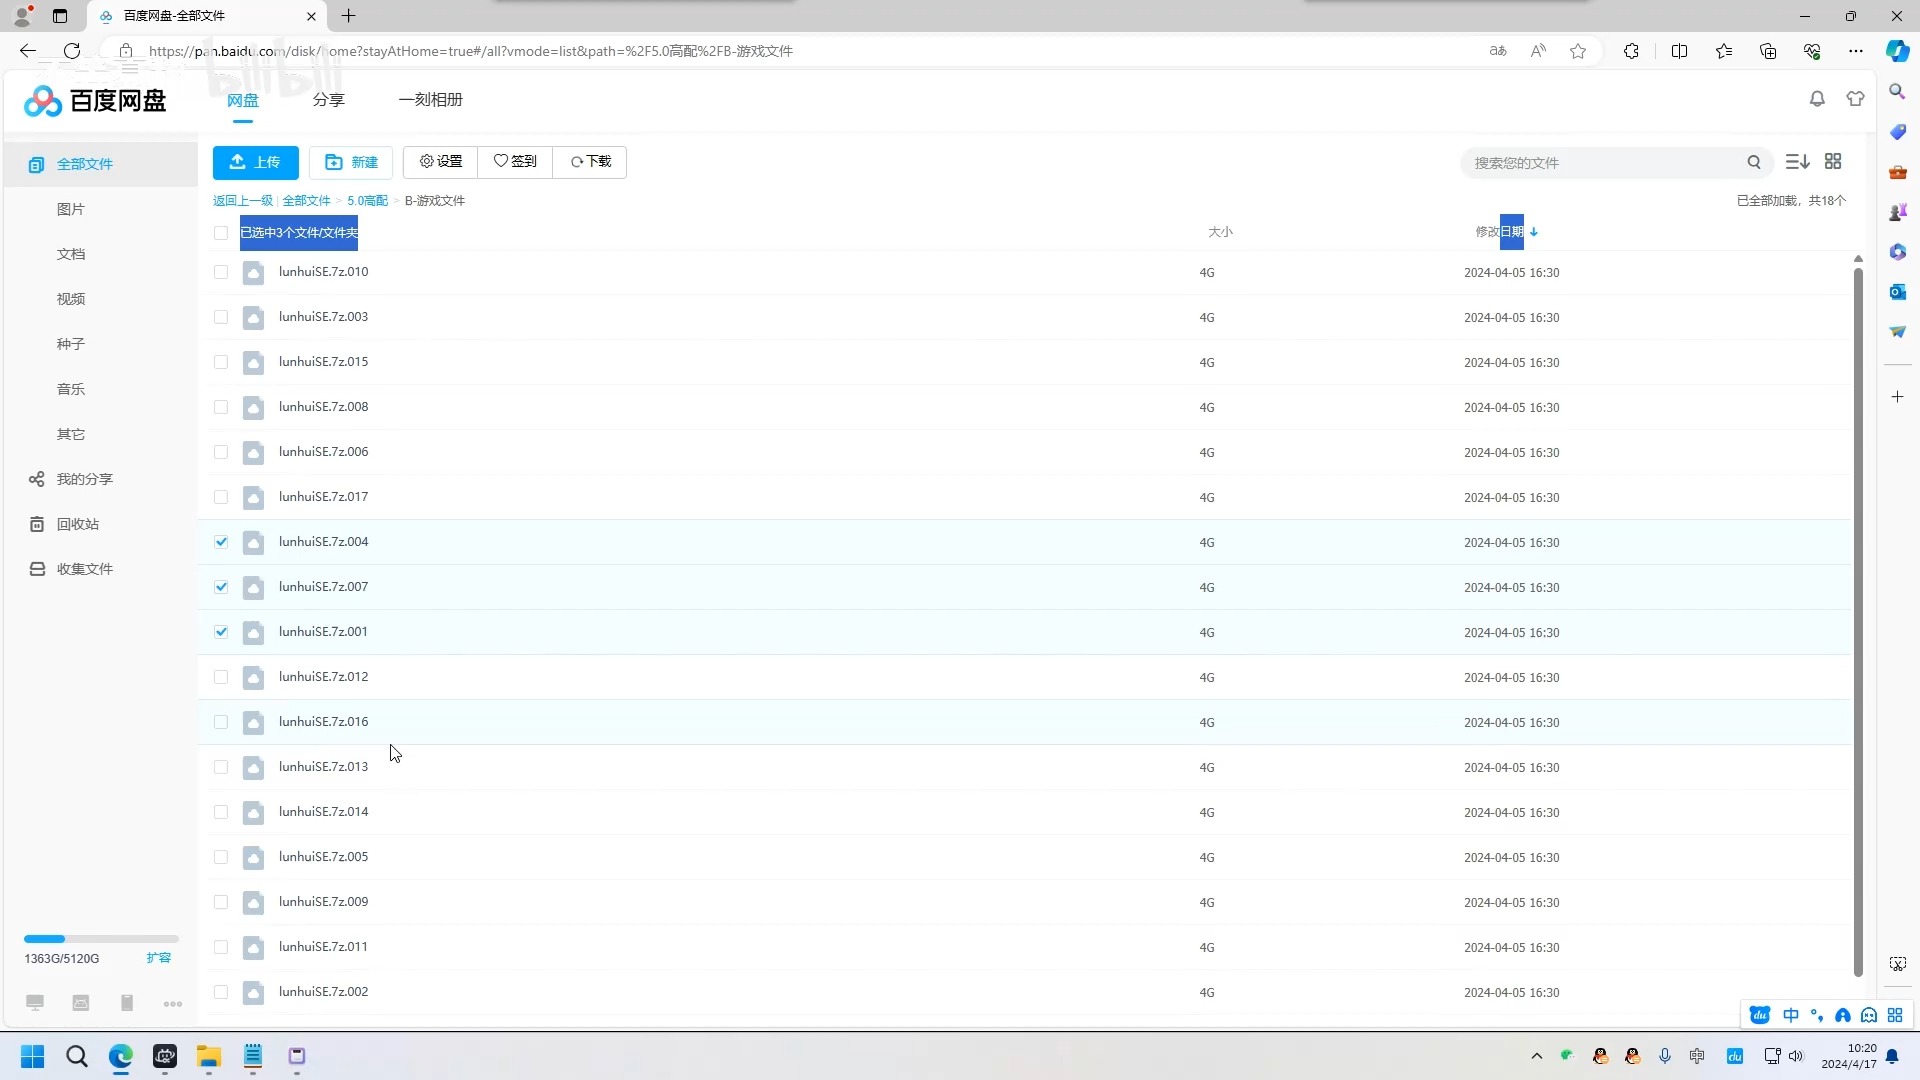1920x1080 pixels.
Task: Click the 设置 button
Action: point(440,162)
